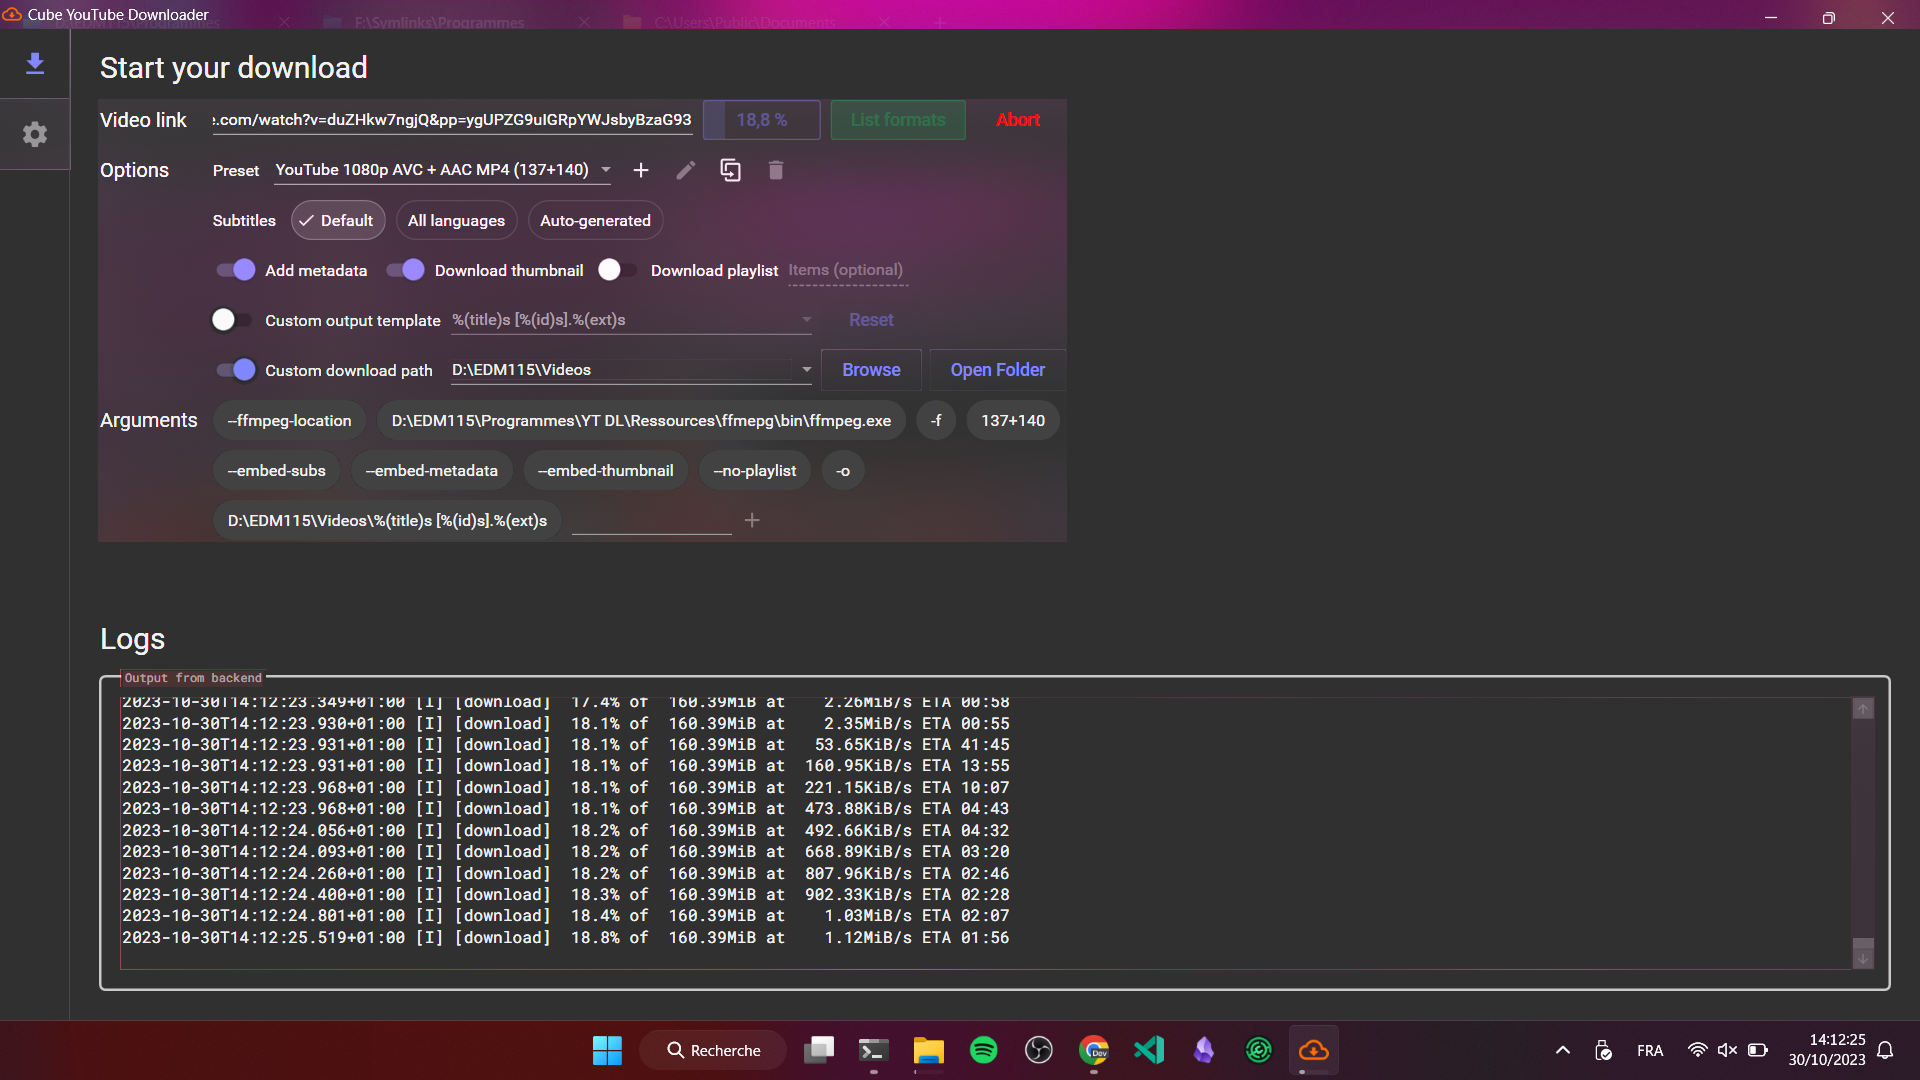This screenshot has height=1080, width=1920.
Task: Browse for a download folder
Action: 870,369
